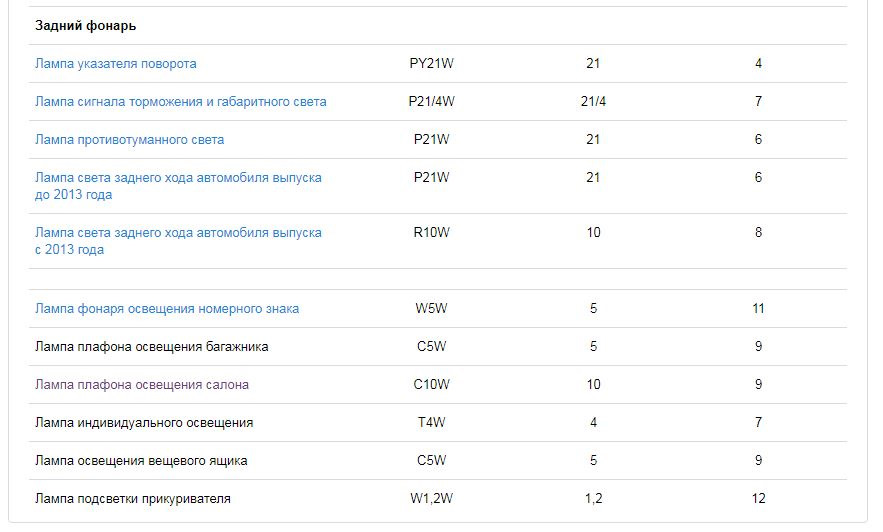Click the T4W lamp type cell
This screenshot has height=532, width=883.
[x=431, y=422]
